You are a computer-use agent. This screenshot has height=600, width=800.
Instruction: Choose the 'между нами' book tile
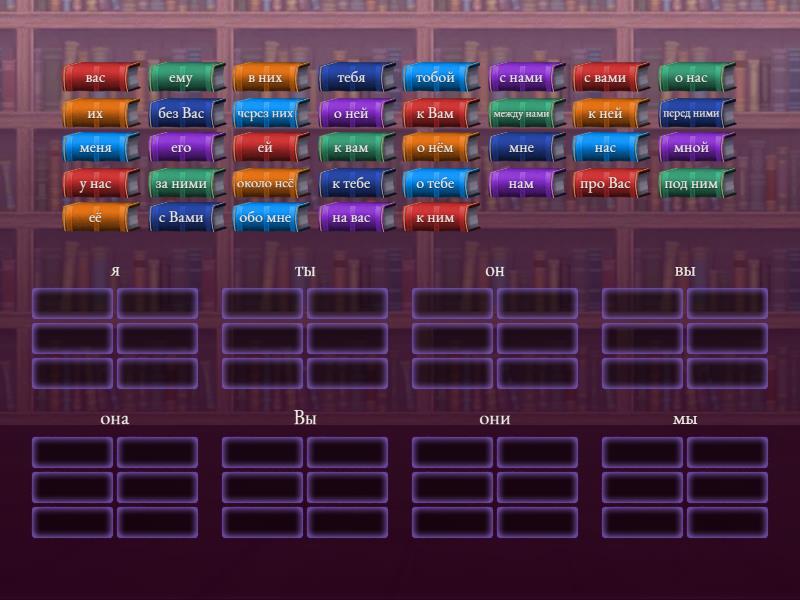(522, 114)
